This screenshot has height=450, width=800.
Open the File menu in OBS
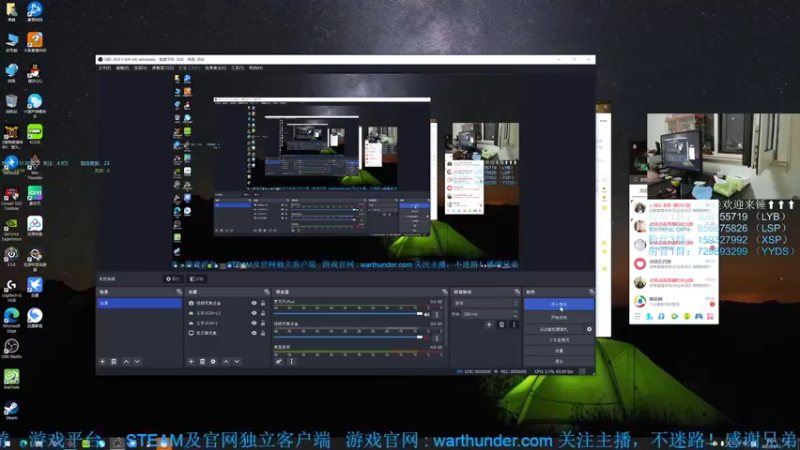(x=104, y=68)
